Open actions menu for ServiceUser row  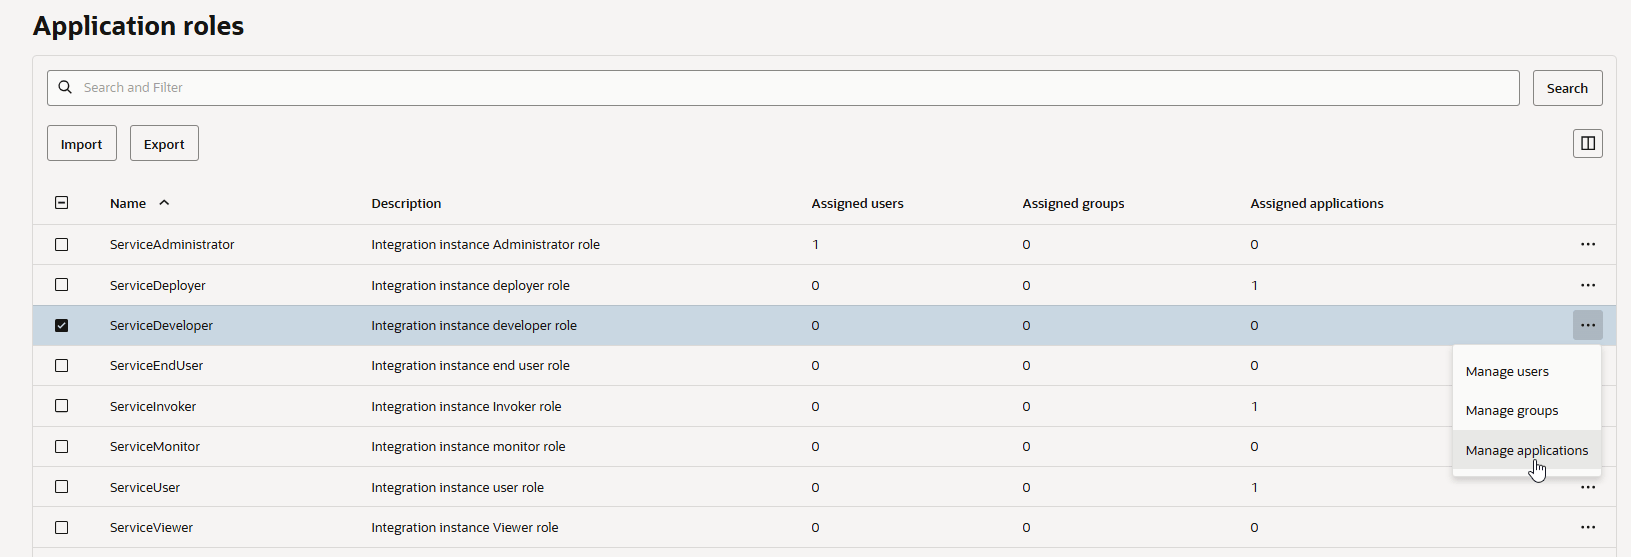click(1587, 487)
